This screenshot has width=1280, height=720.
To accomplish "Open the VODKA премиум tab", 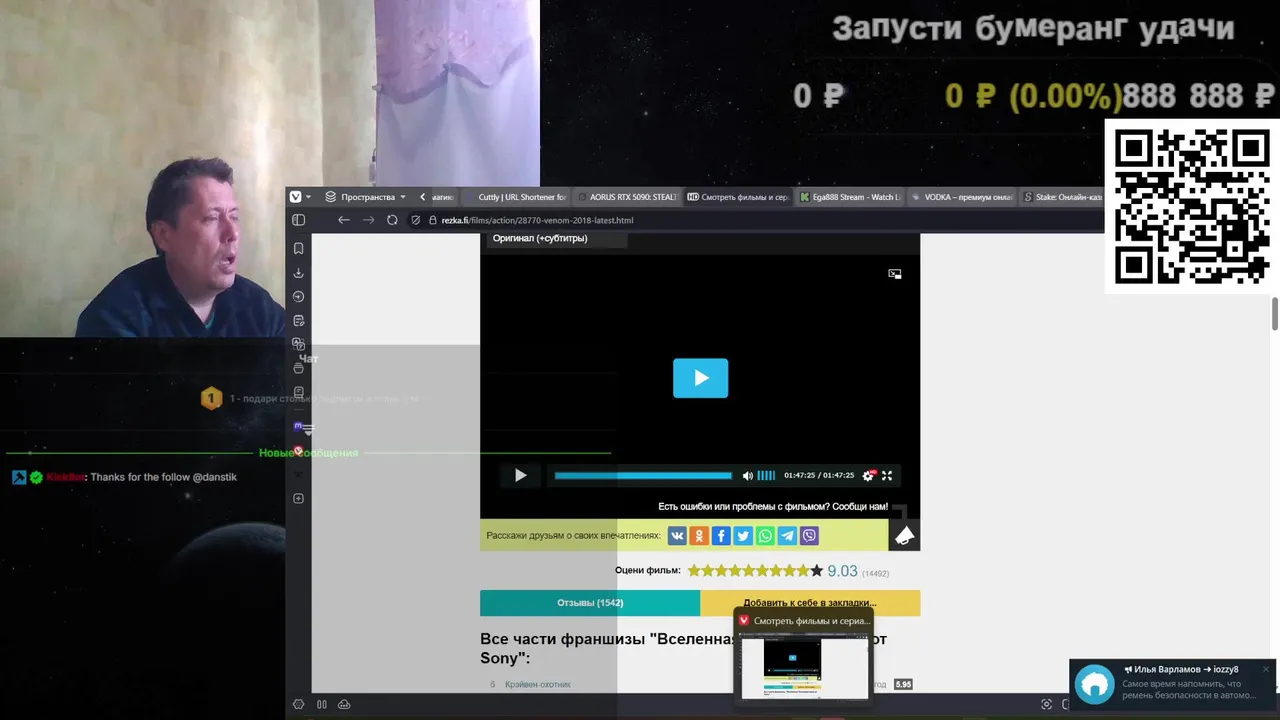I will [963, 197].
